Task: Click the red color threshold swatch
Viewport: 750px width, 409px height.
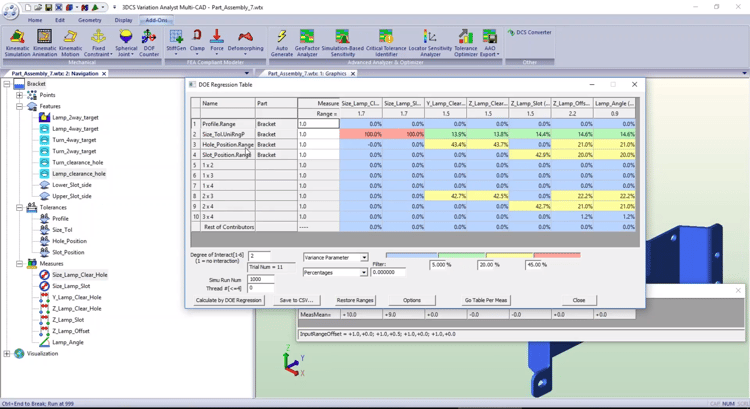Action: (x=557, y=255)
